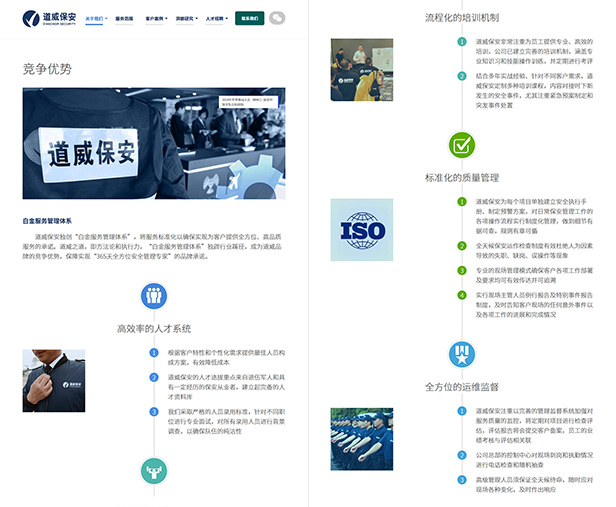Expand the 洞察研究 dropdown arrow
This screenshot has width=616, height=507.
[197, 18]
